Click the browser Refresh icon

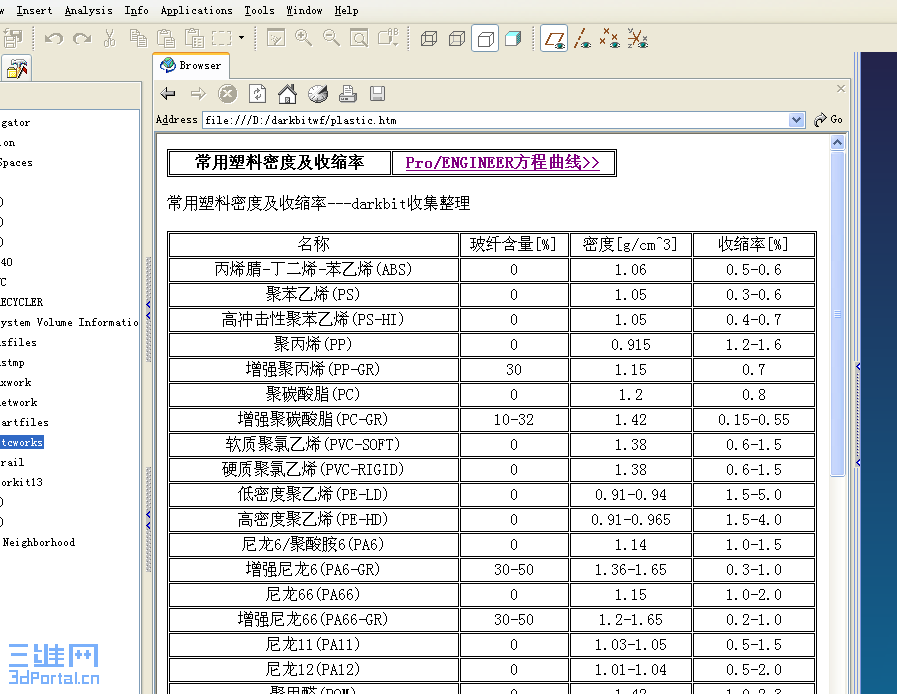click(x=257, y=93)
